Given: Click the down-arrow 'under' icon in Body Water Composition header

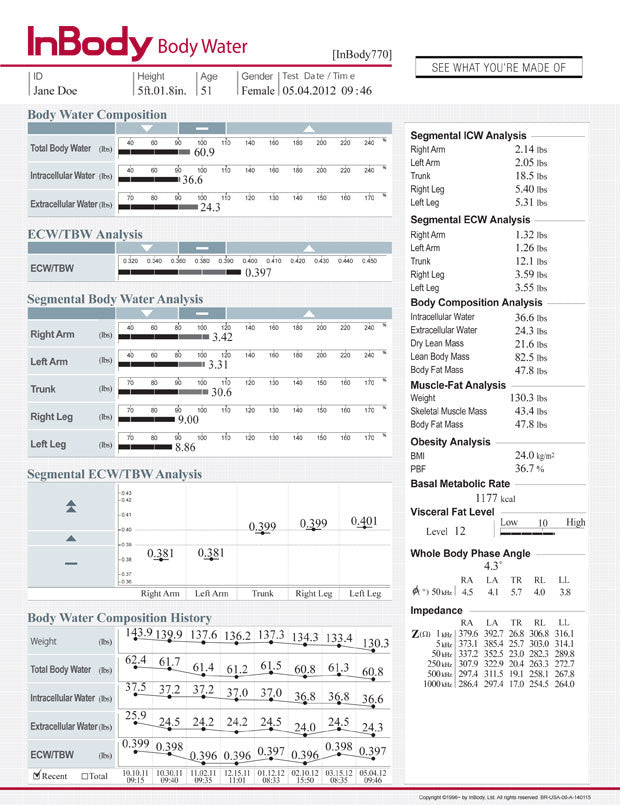Looking at the screenshot, I should [x=147, y=129].
